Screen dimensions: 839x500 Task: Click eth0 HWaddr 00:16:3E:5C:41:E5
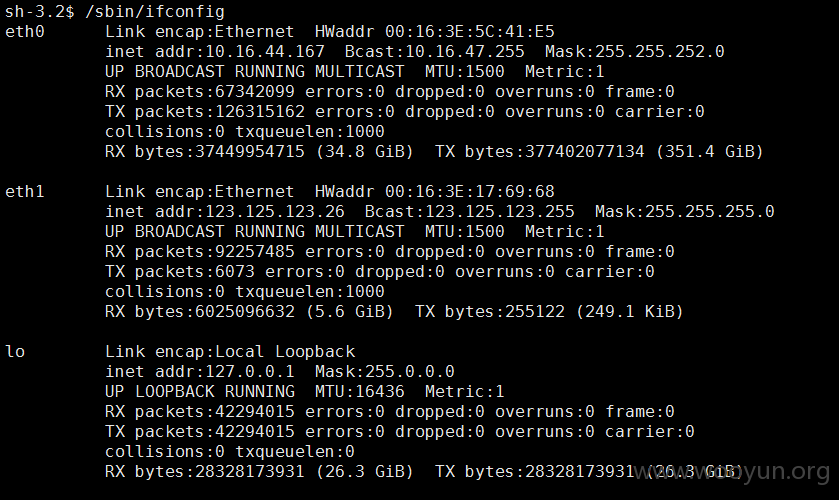[434, 32]
